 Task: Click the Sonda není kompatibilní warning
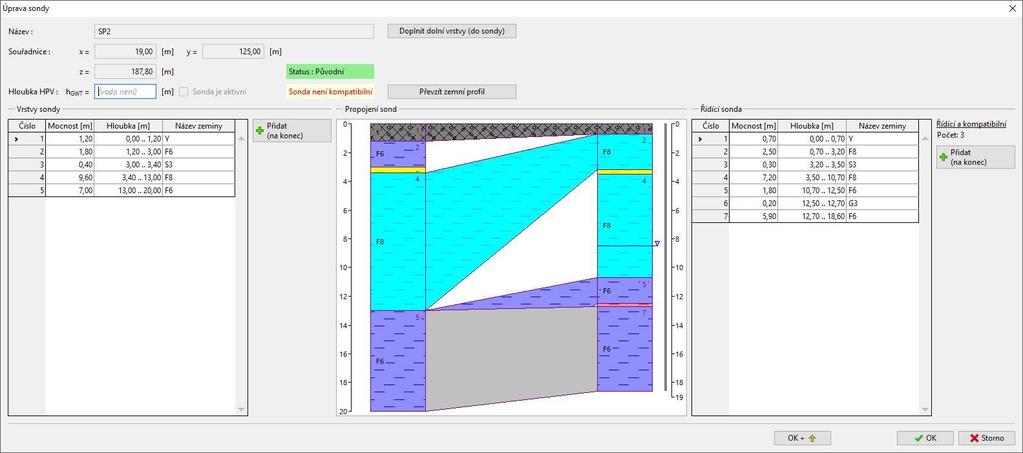pos(330,92)
